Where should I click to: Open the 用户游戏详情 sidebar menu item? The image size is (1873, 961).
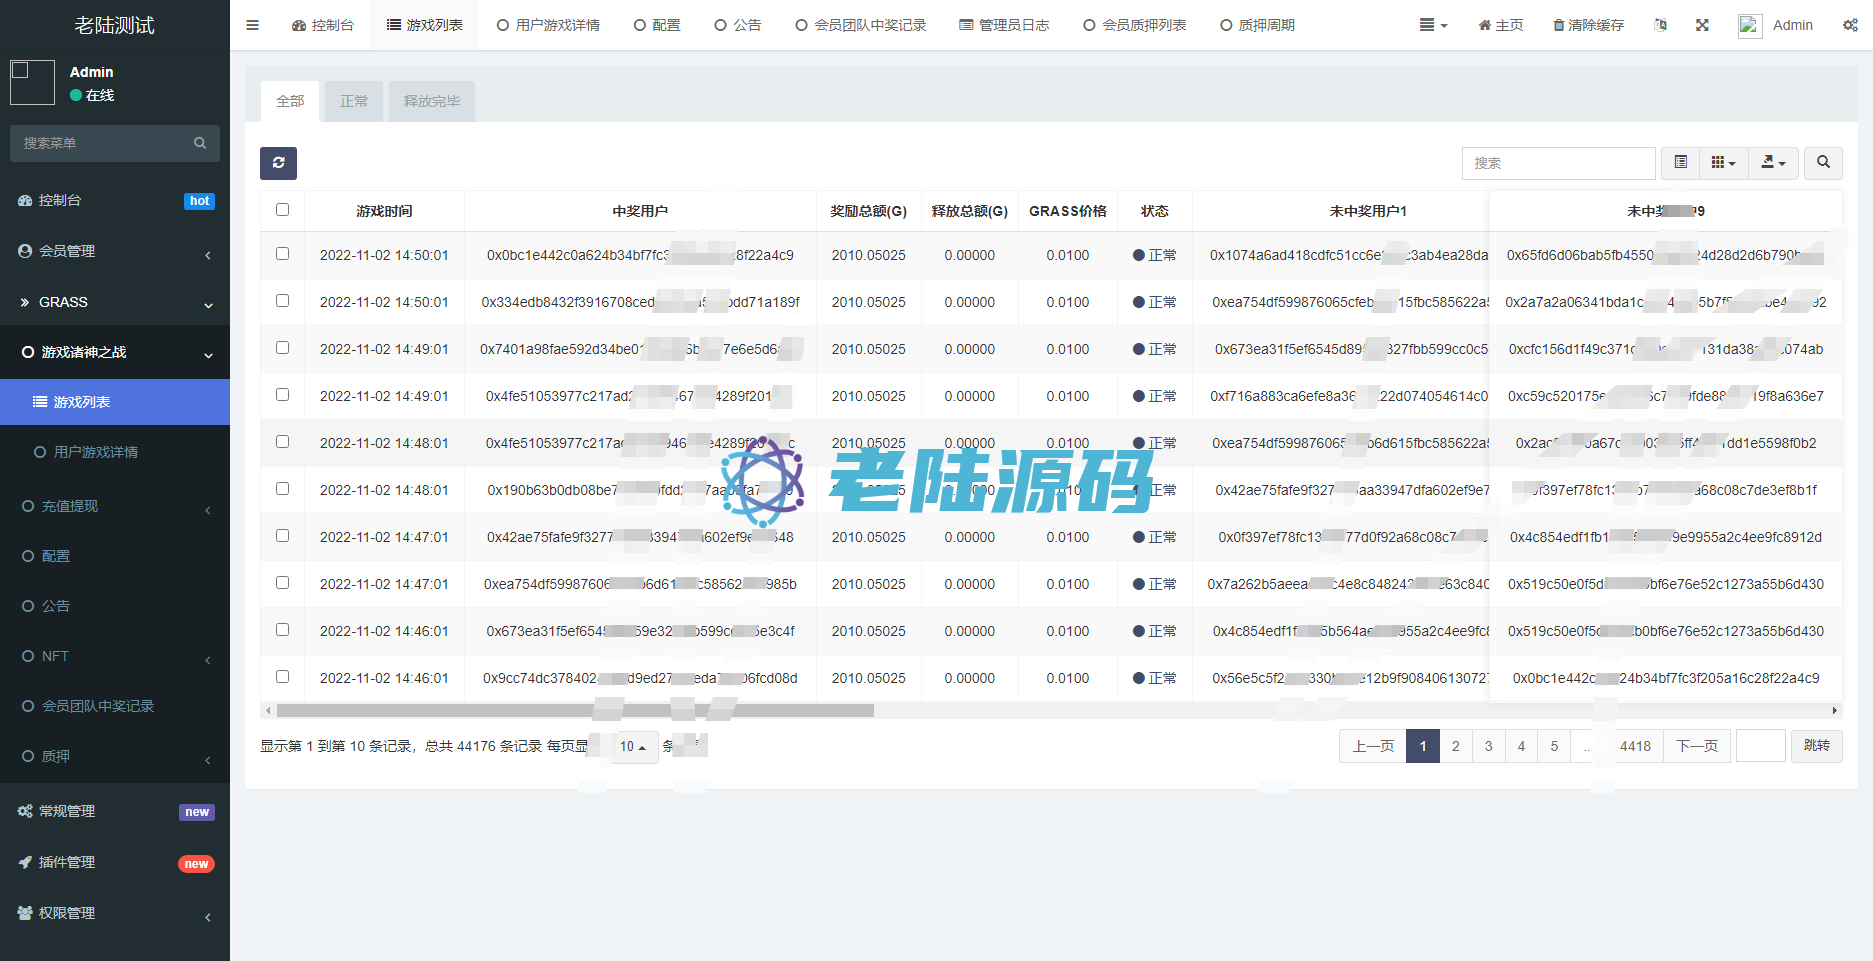pos(96,452)
